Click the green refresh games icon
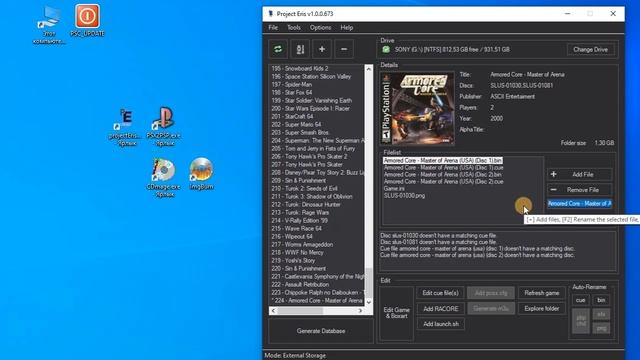This screenshot has height=360, width=640. [x=278, y=49]
